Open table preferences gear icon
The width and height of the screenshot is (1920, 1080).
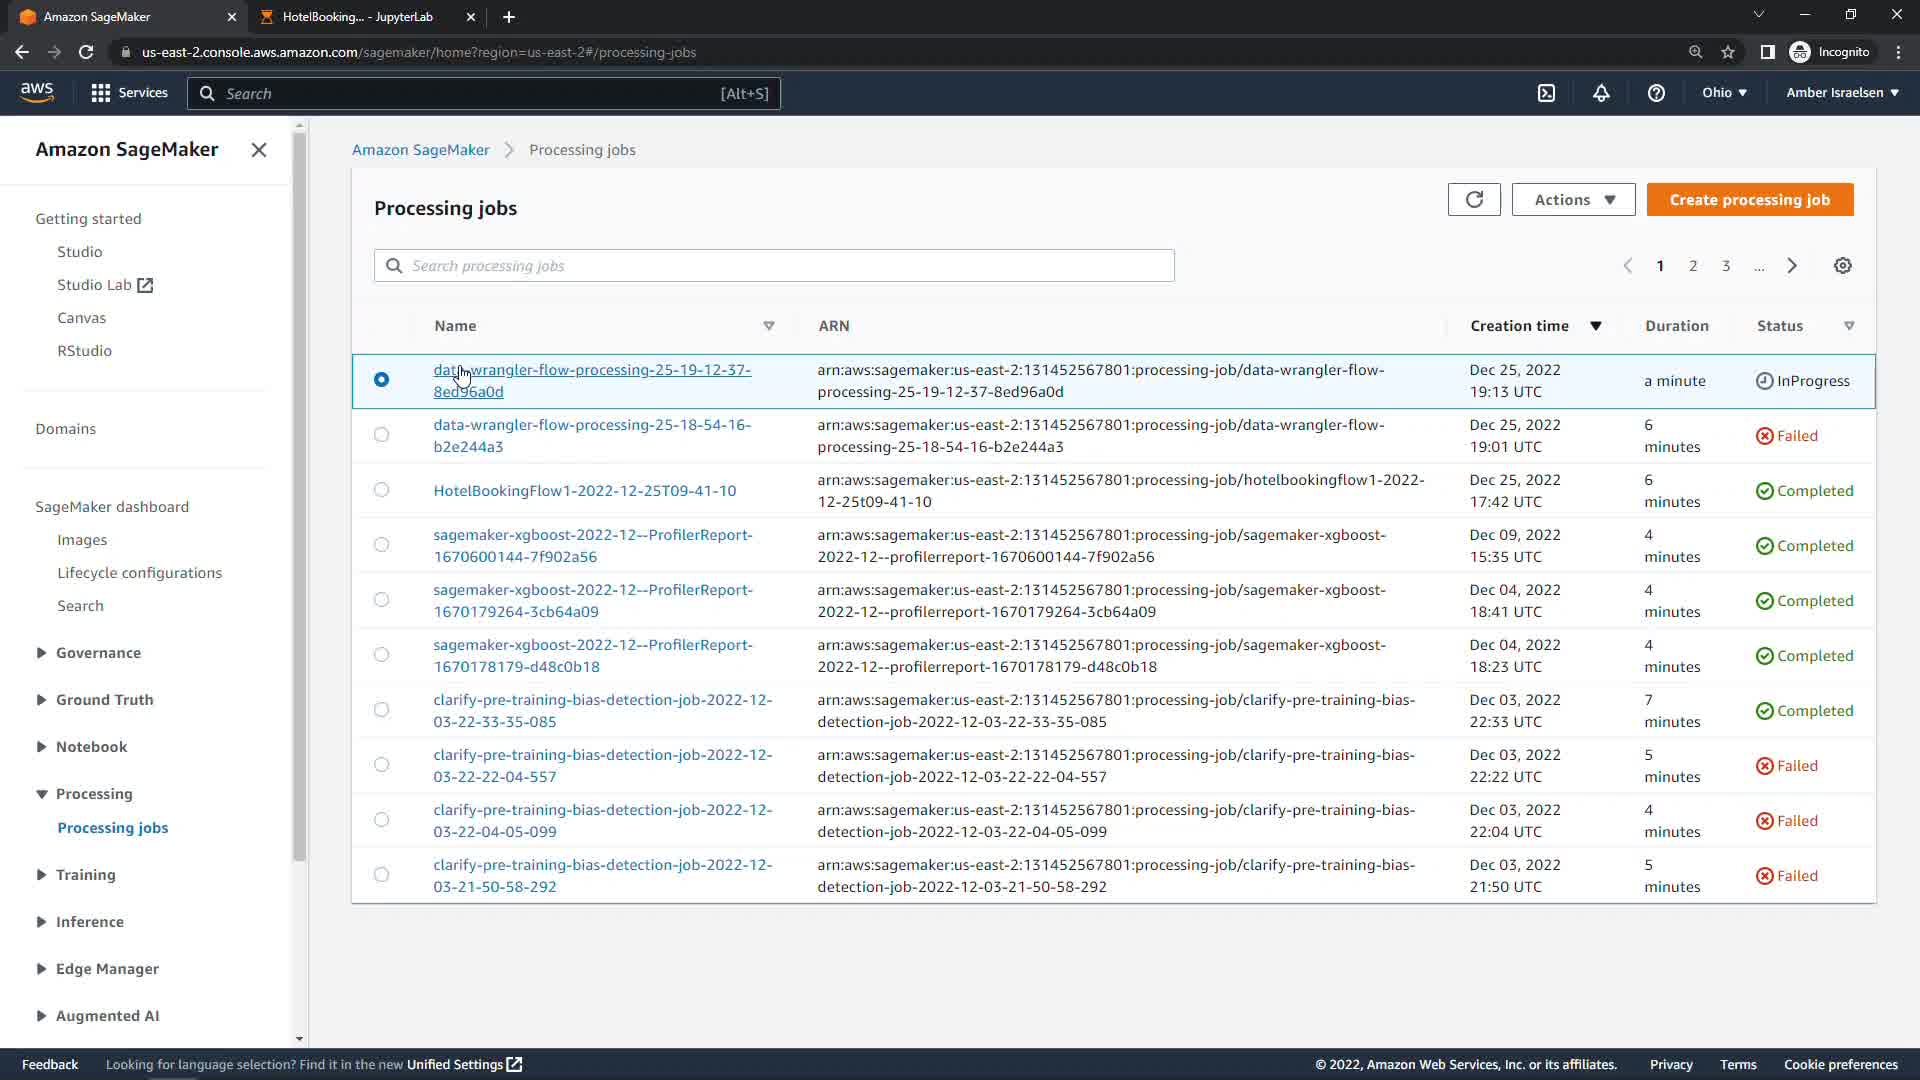click(x=1842, y=266)
